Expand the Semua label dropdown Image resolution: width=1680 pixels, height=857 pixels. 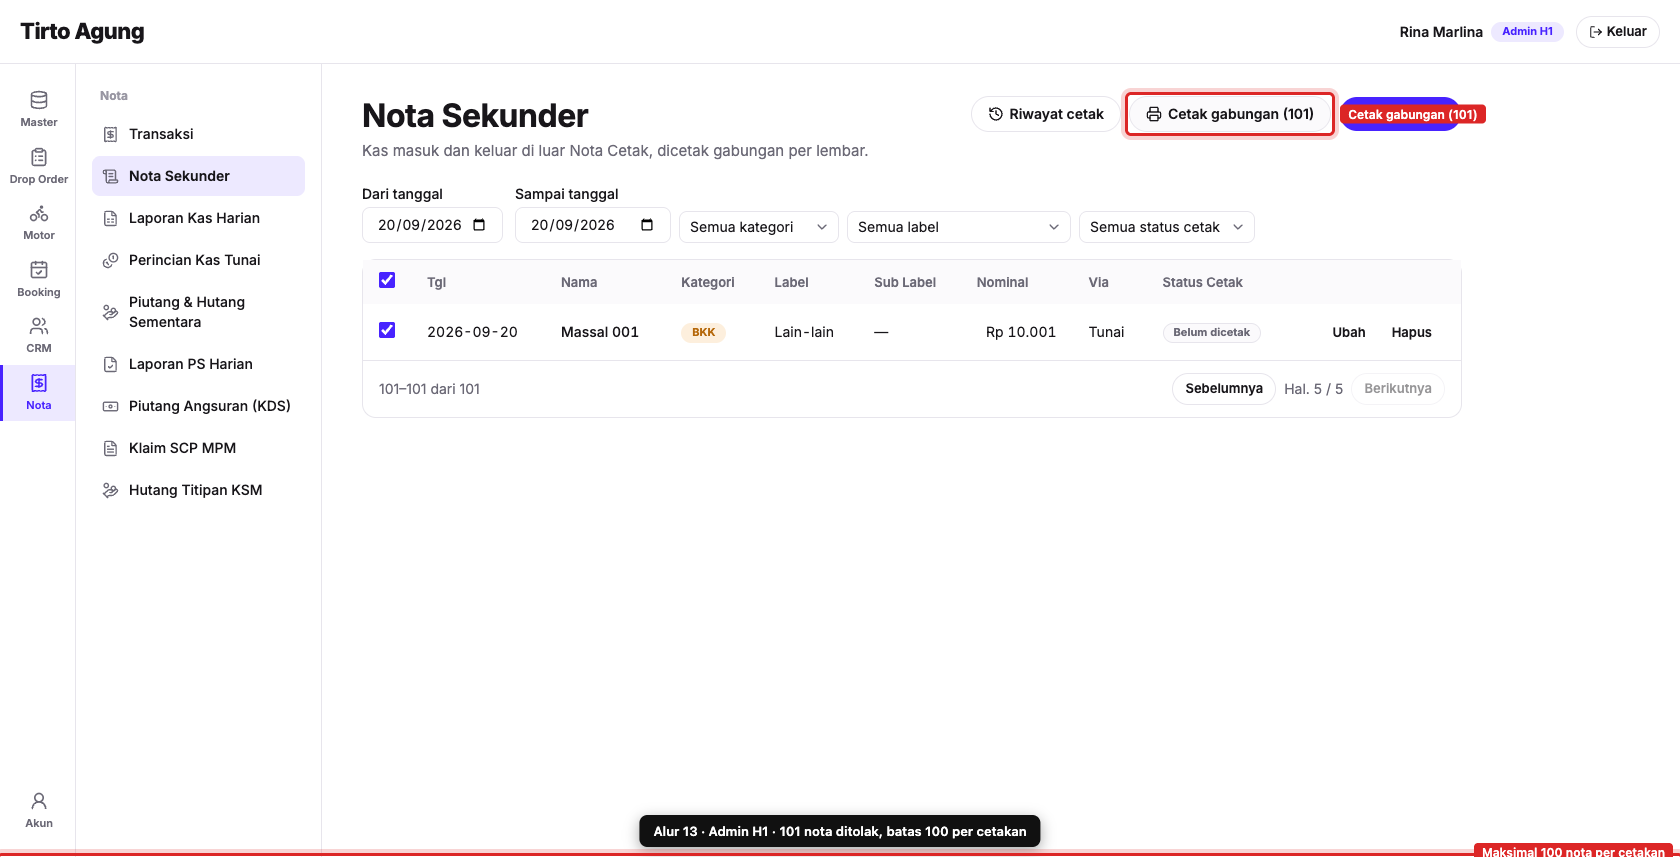pos(959,227)
